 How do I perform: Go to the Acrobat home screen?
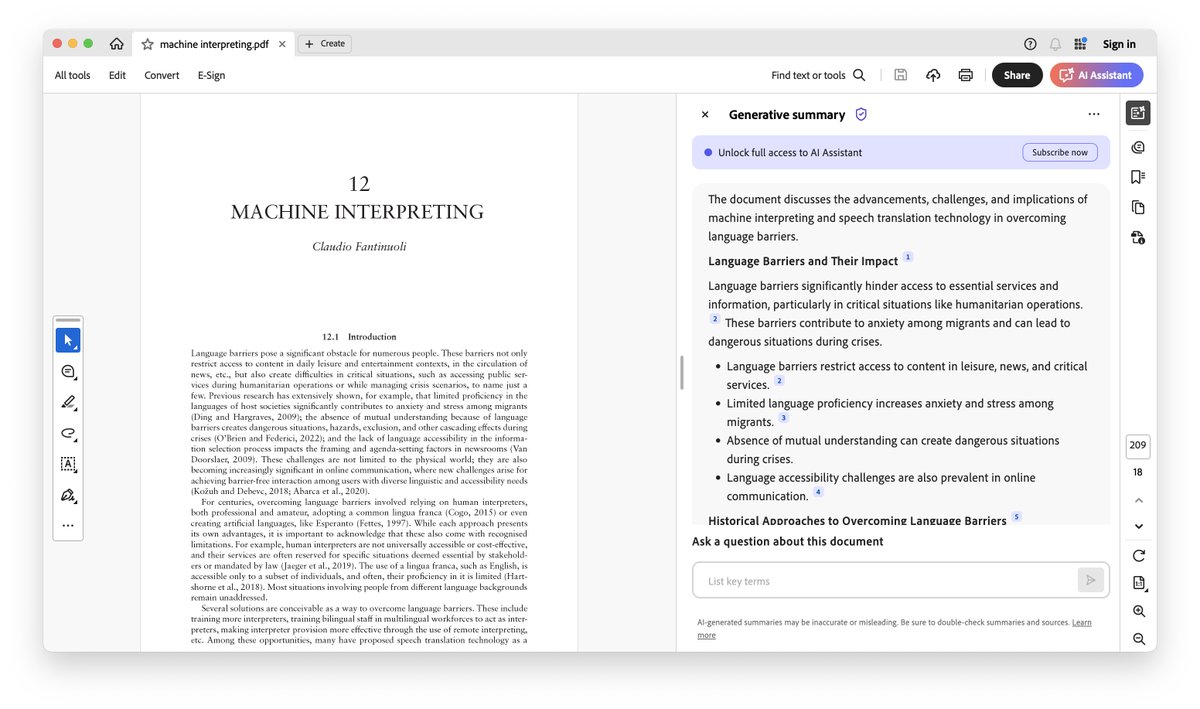point(117,44)
